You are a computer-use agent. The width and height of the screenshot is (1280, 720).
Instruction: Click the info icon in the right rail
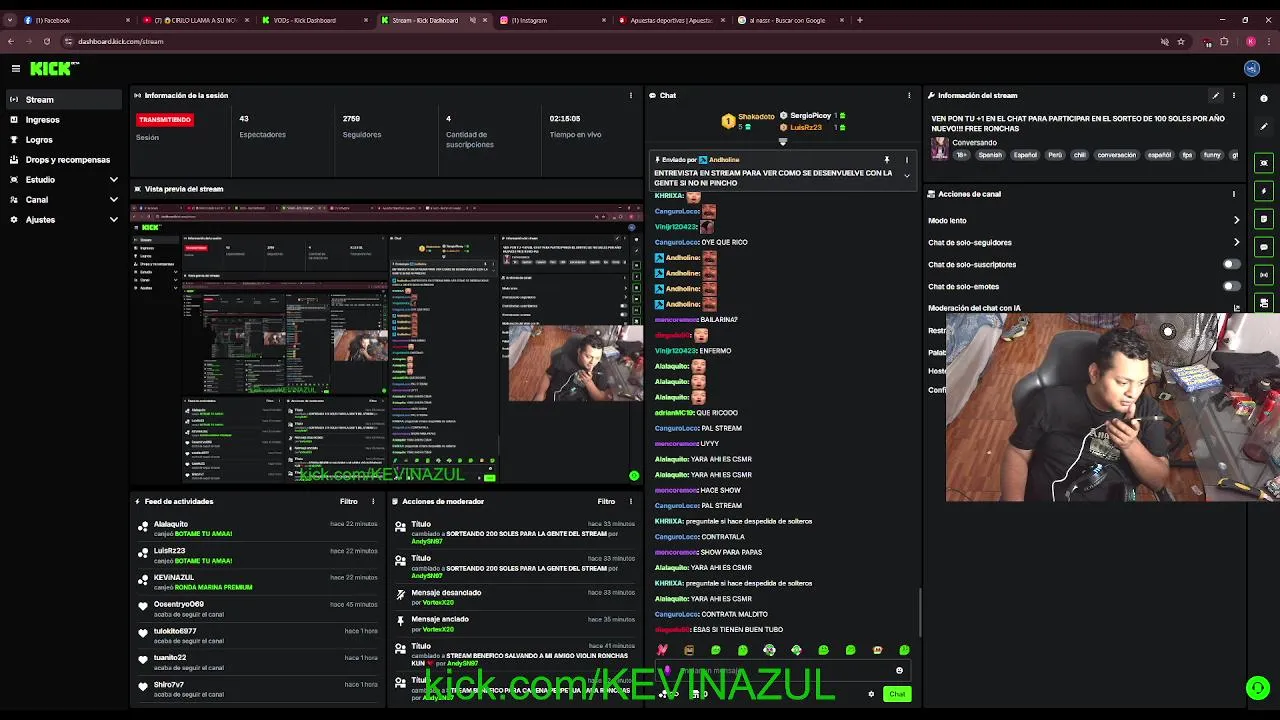tap(1265, 98)
